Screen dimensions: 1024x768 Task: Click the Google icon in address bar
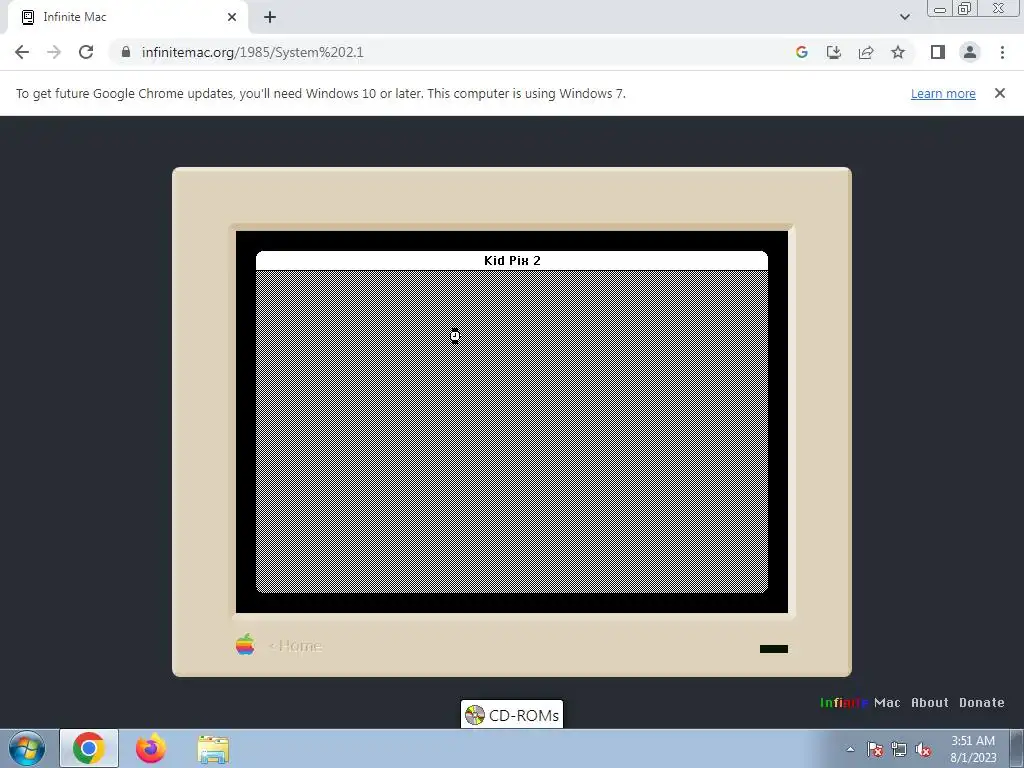802,52
